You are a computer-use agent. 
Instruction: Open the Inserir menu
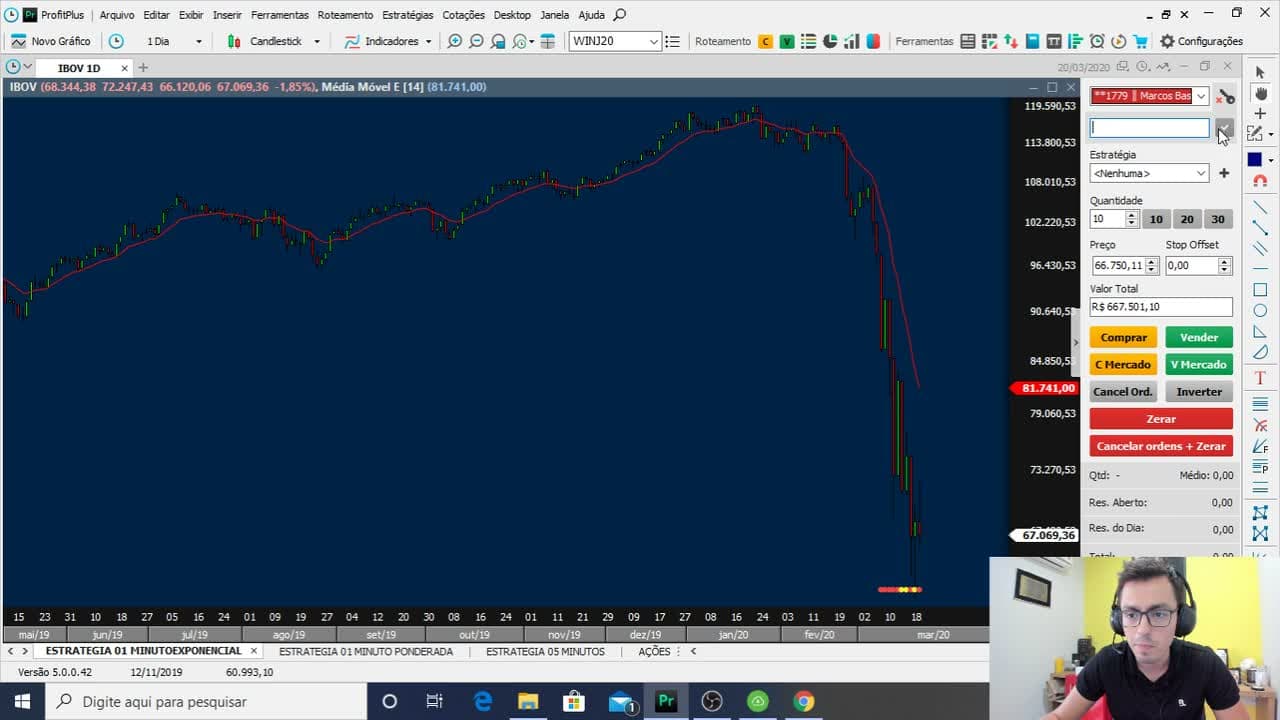pos(227,15)
